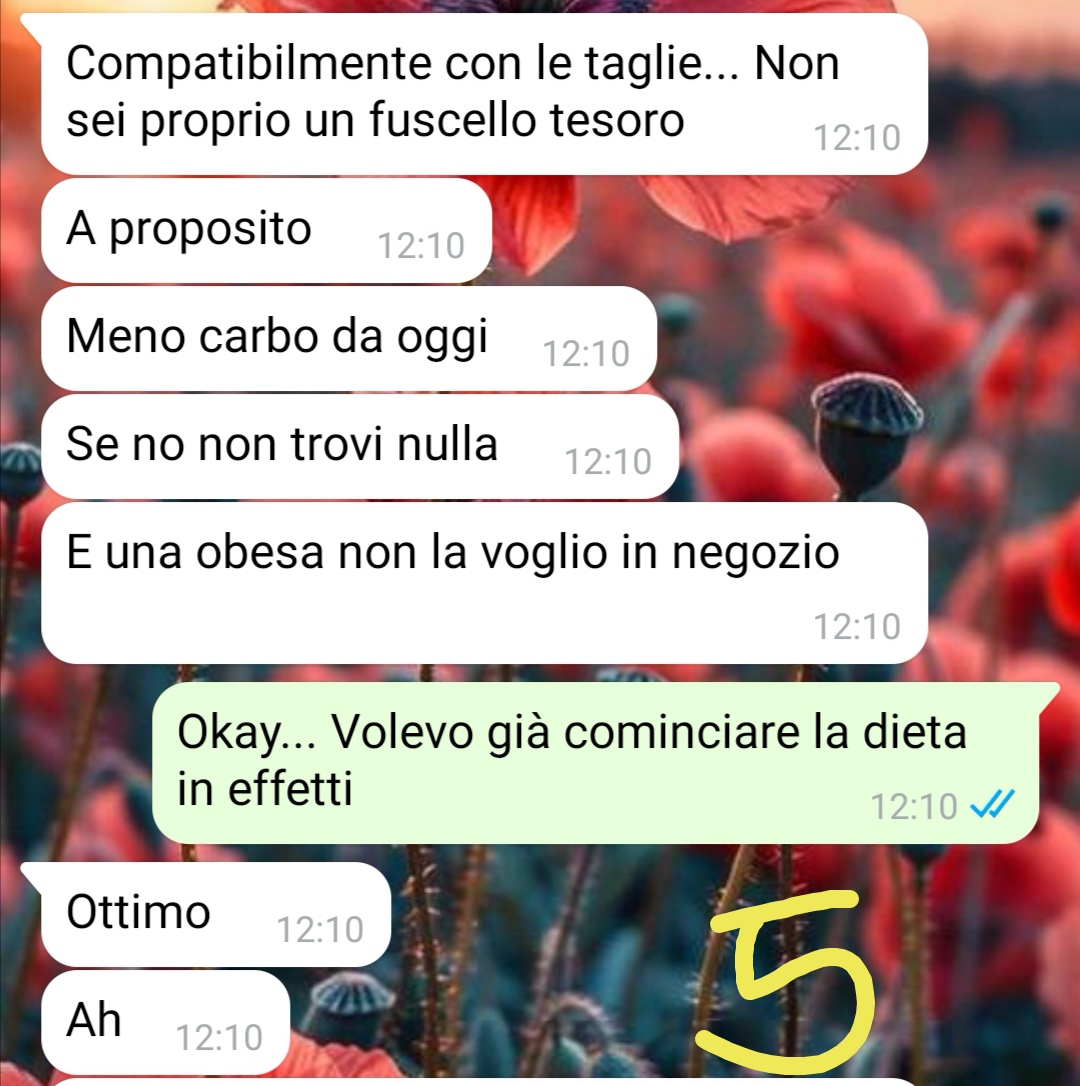Select the 'Ottimo' message bubble
This screenshot has height=1086, width=1080.
215,914
